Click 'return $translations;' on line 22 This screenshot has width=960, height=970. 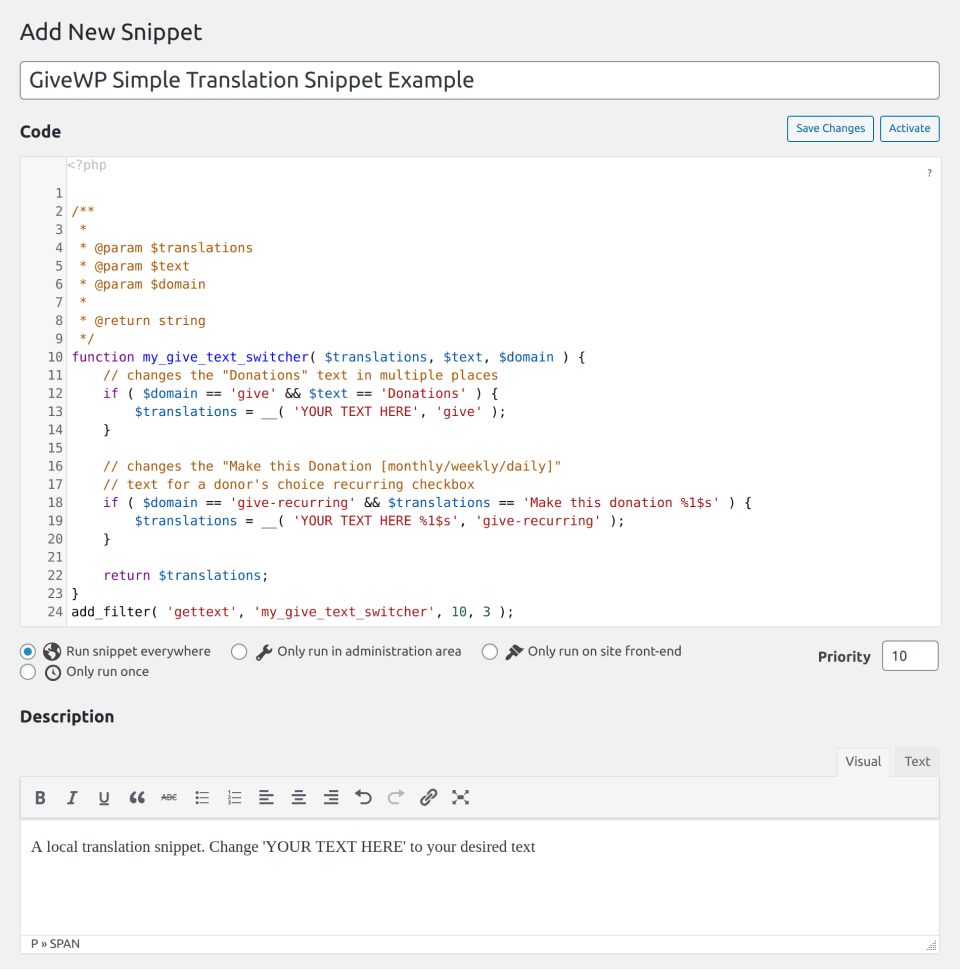coord(186,575)
